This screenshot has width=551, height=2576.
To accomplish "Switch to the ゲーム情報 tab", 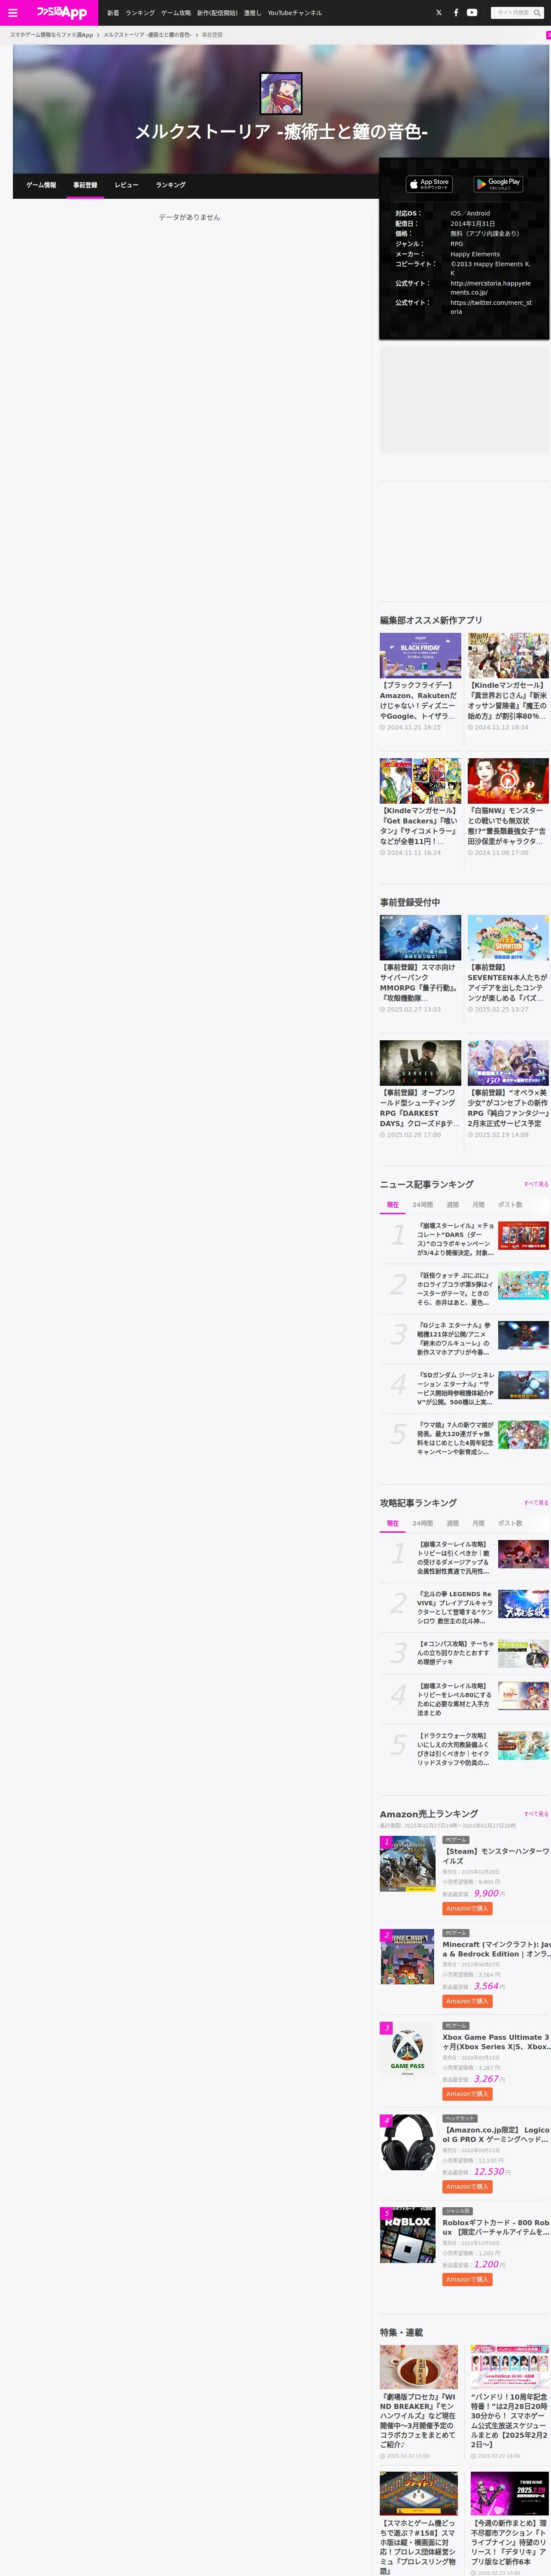I will (41, 185).
